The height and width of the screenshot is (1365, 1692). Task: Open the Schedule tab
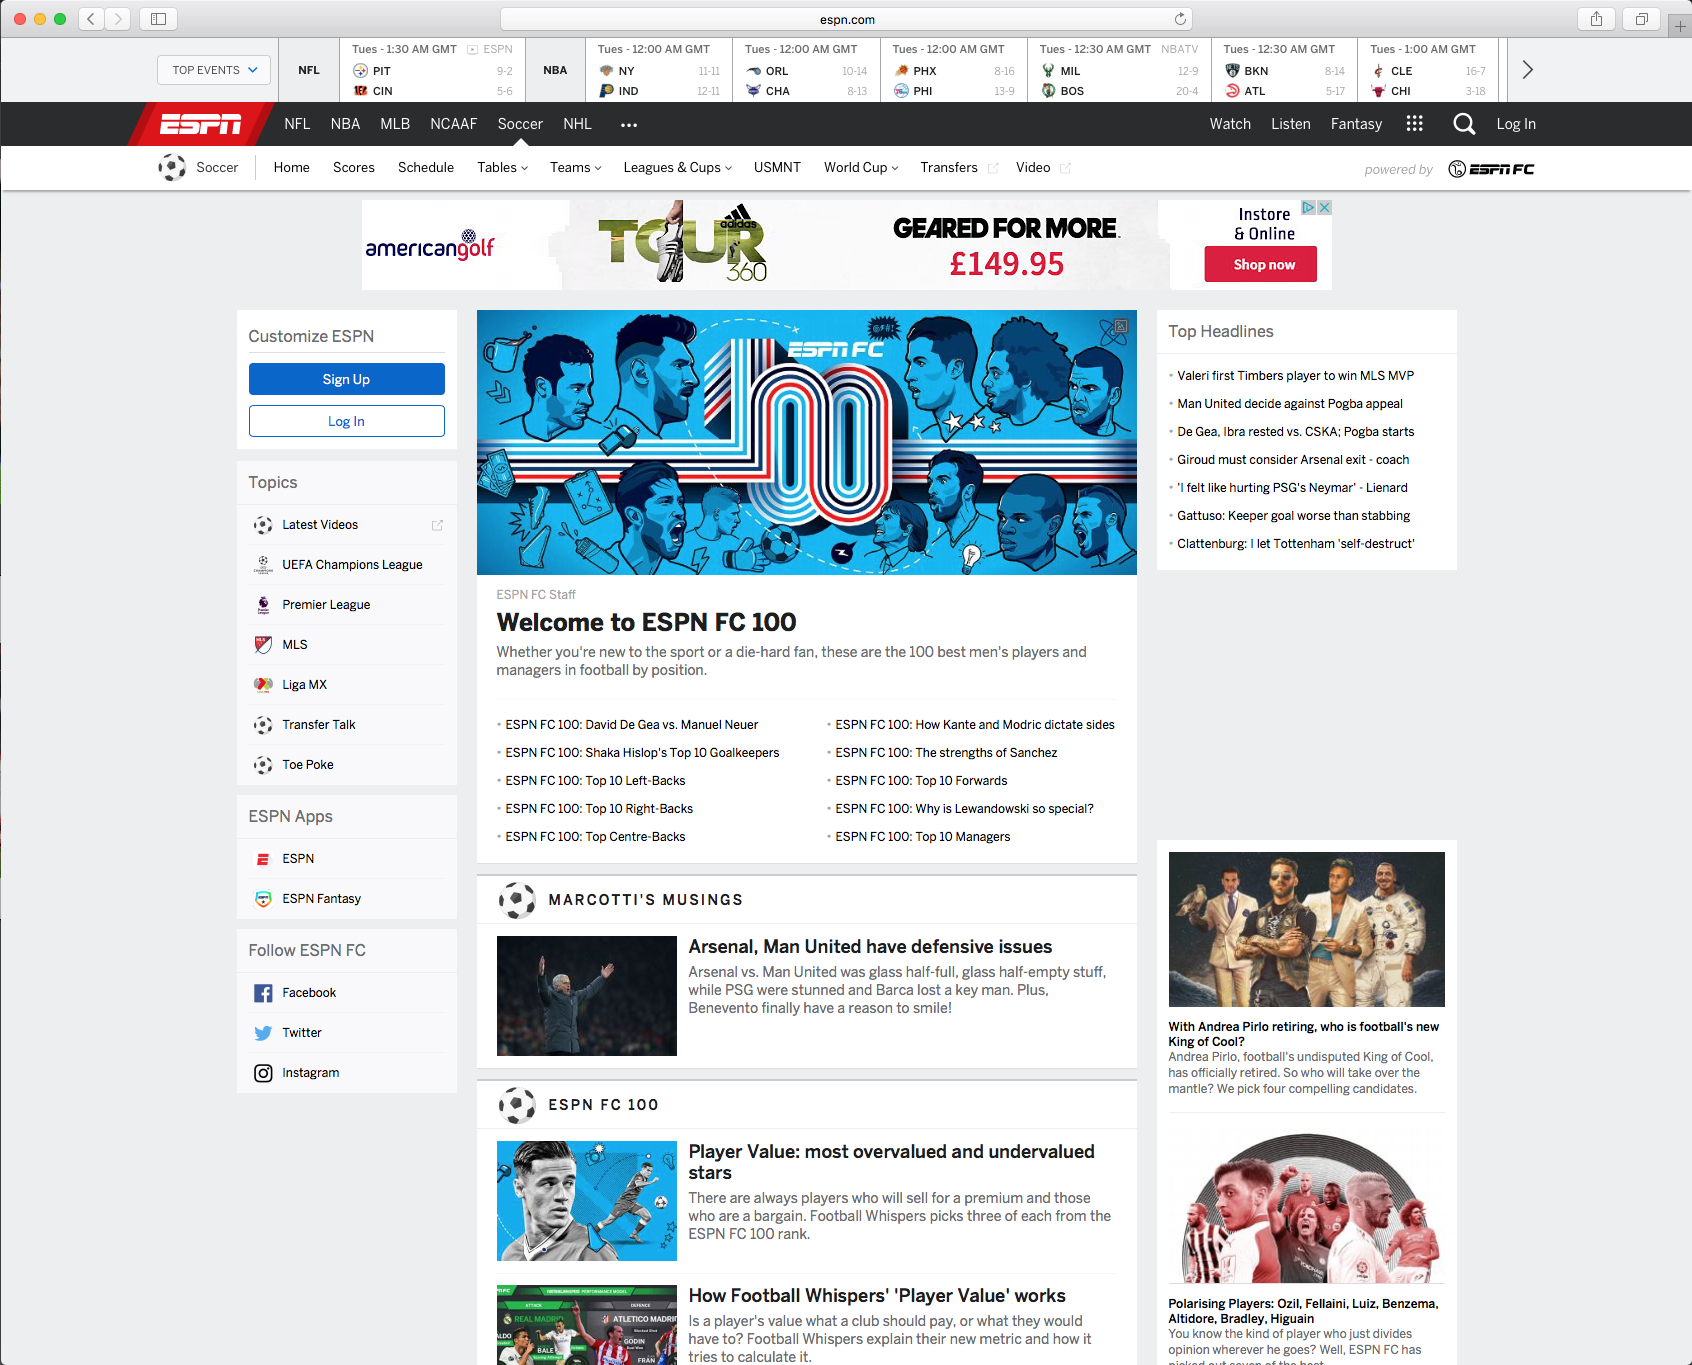(426, 167)
